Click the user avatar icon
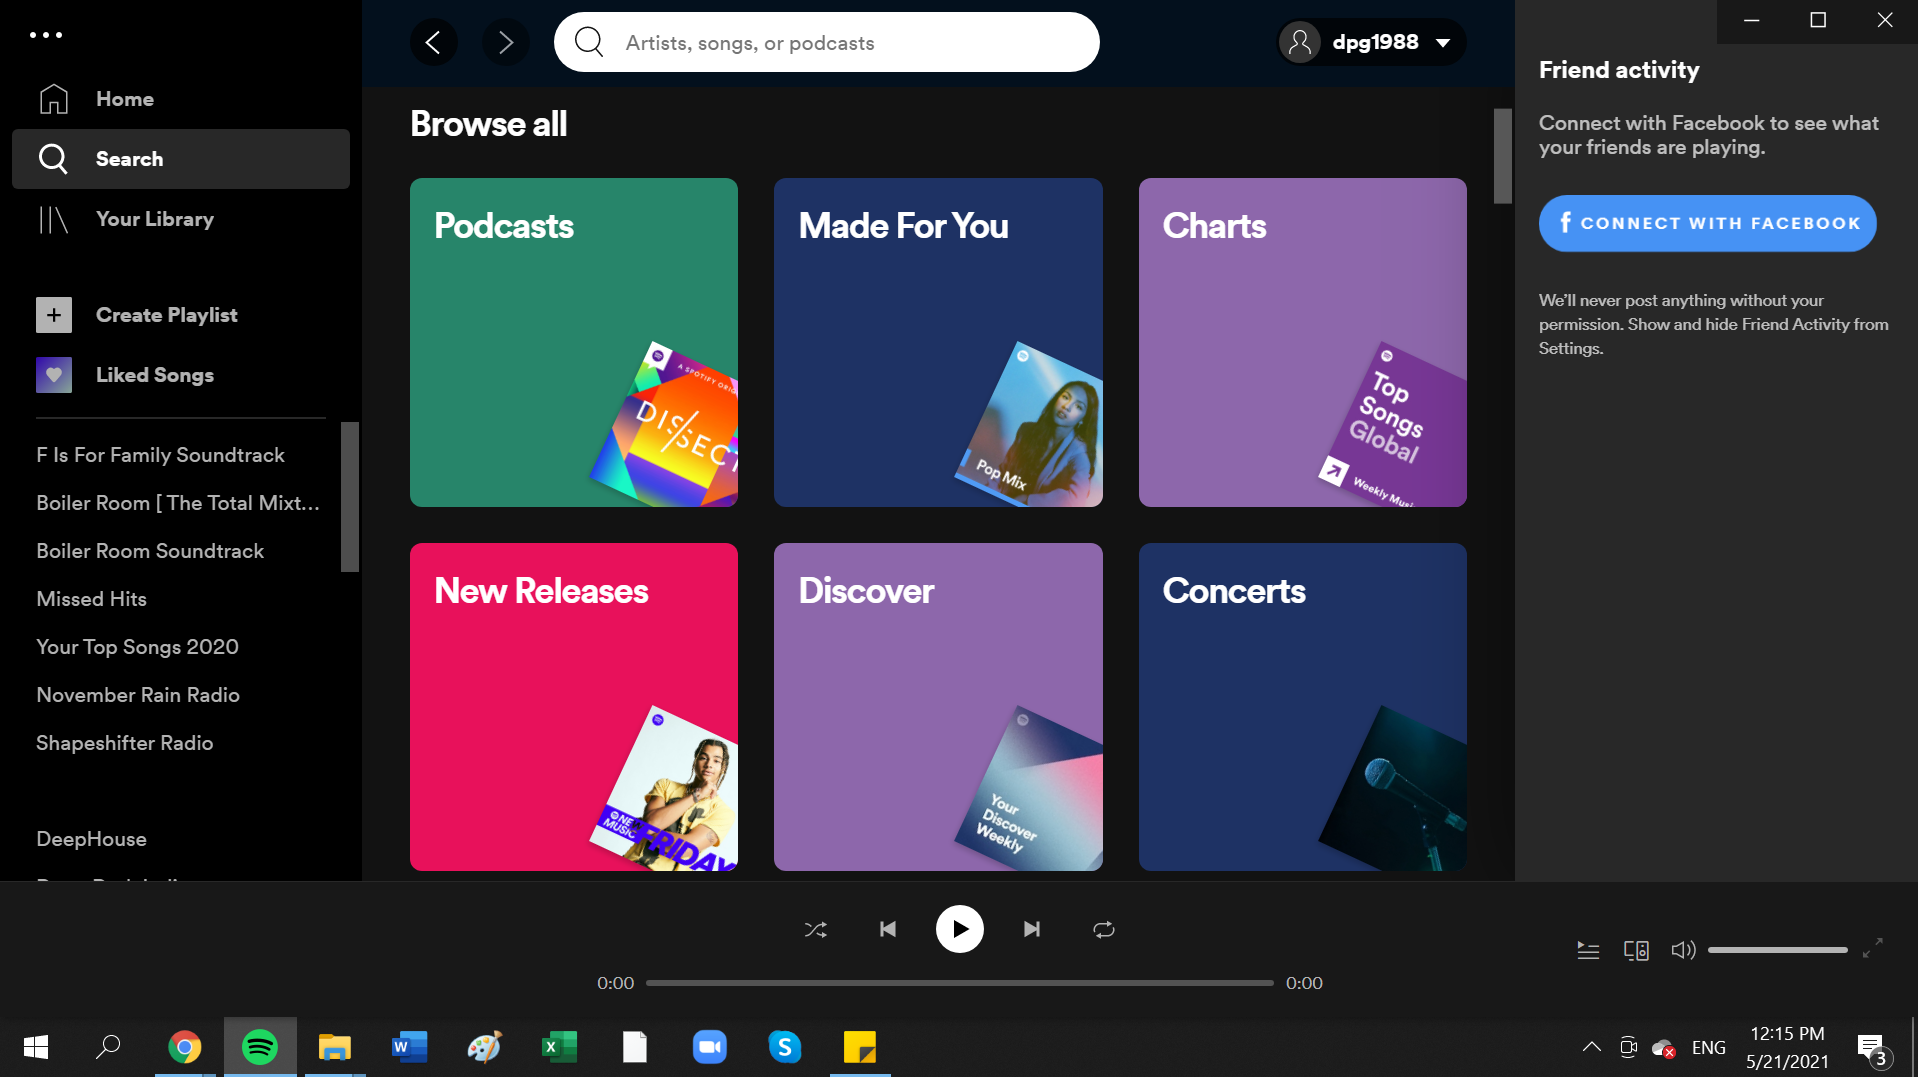This screenshot has height=1077, width=1918. click(x=1300, y=42)
